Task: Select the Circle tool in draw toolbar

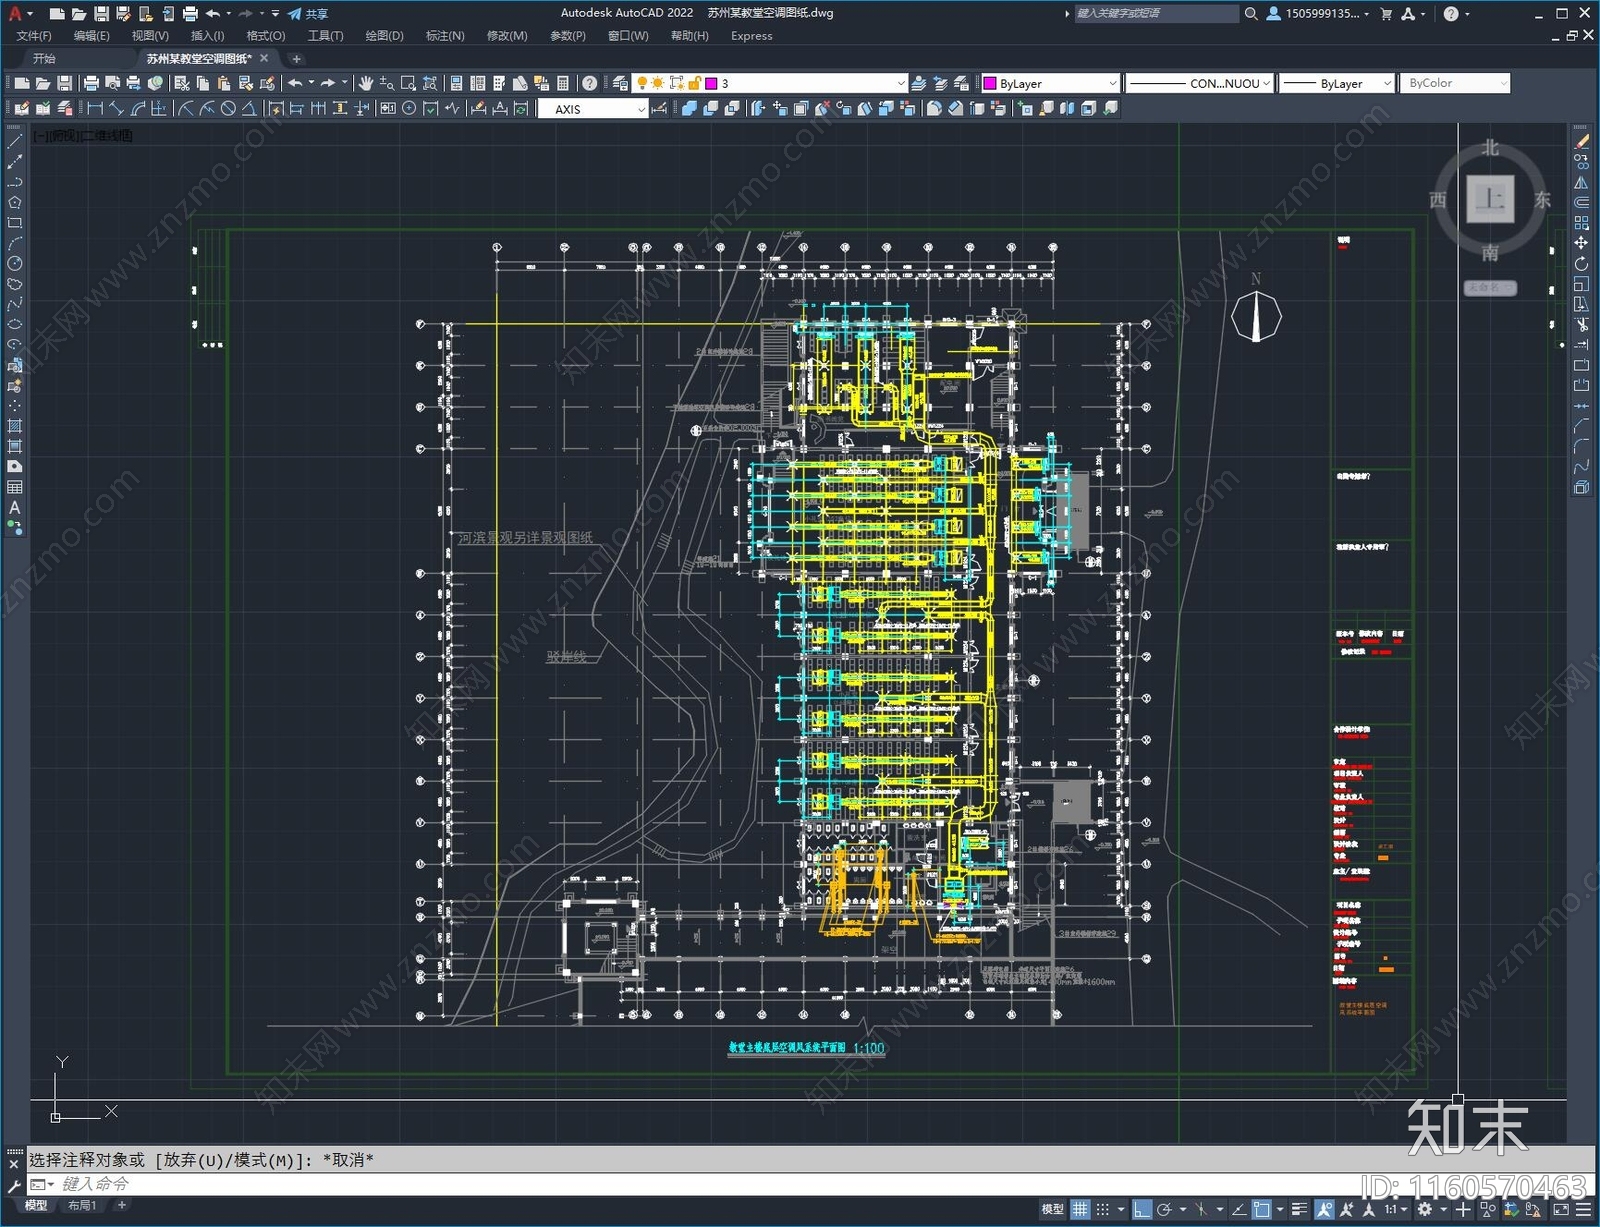Action: click(15, 264)
